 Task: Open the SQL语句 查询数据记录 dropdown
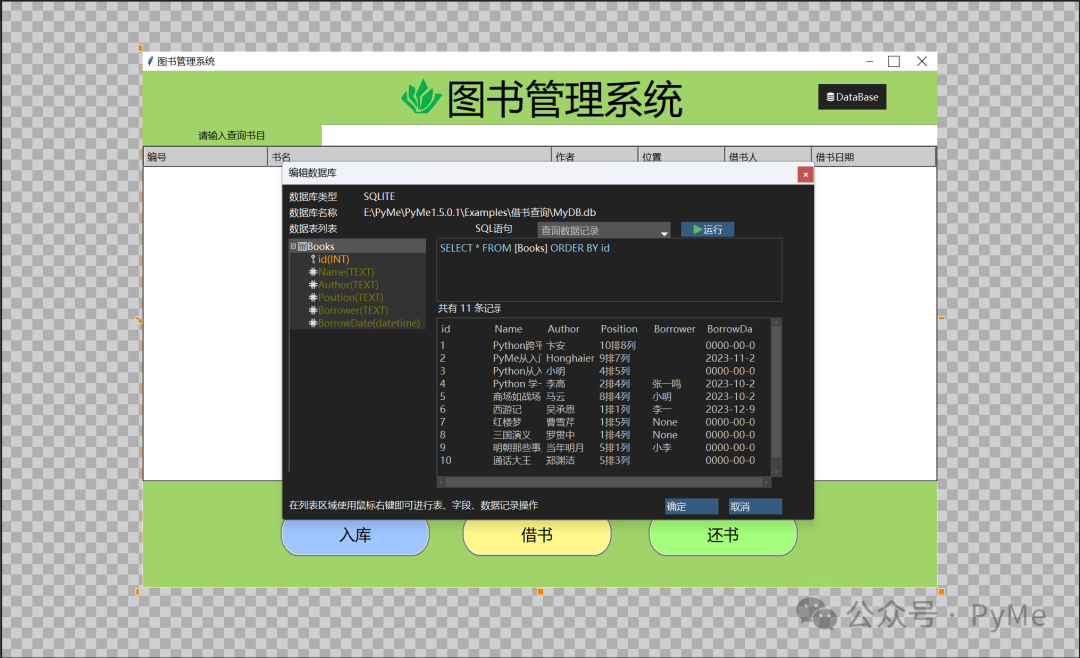[x=603, y=230]
